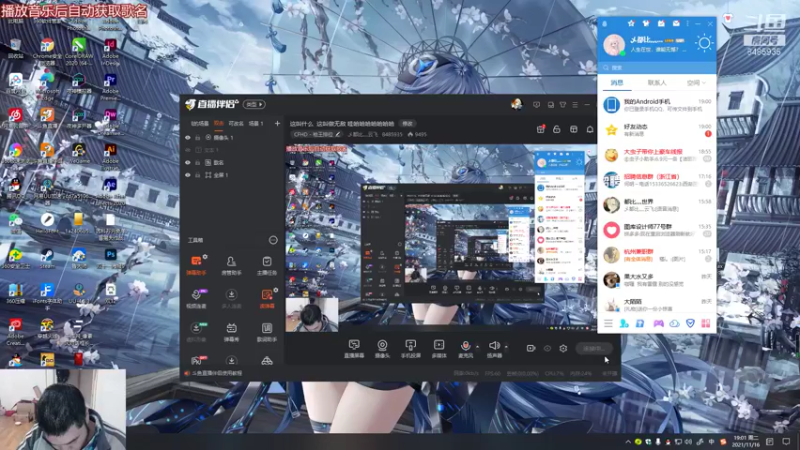Launch the 视频连麦 tool

[196, 298]
